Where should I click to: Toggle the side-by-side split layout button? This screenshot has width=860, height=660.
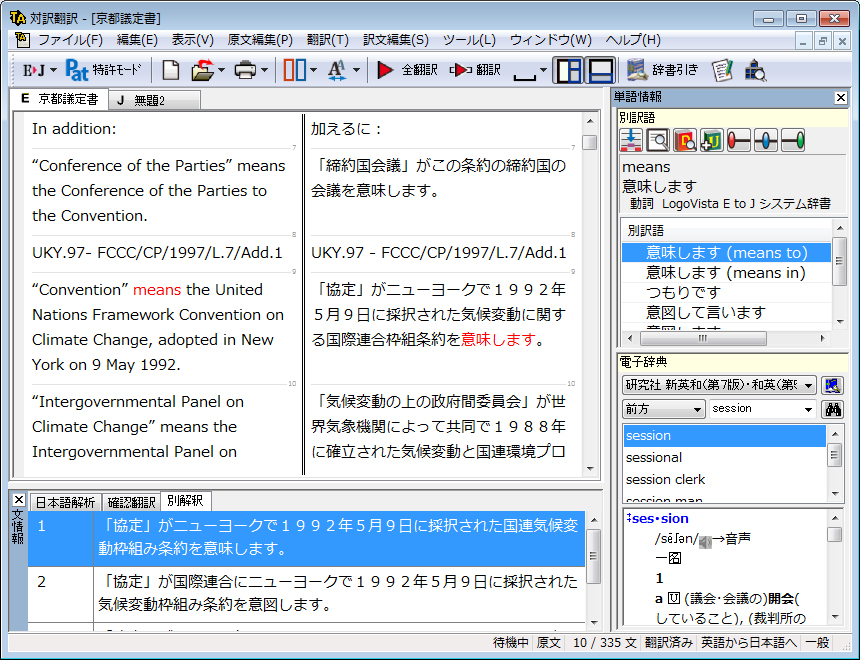(569, 70)
